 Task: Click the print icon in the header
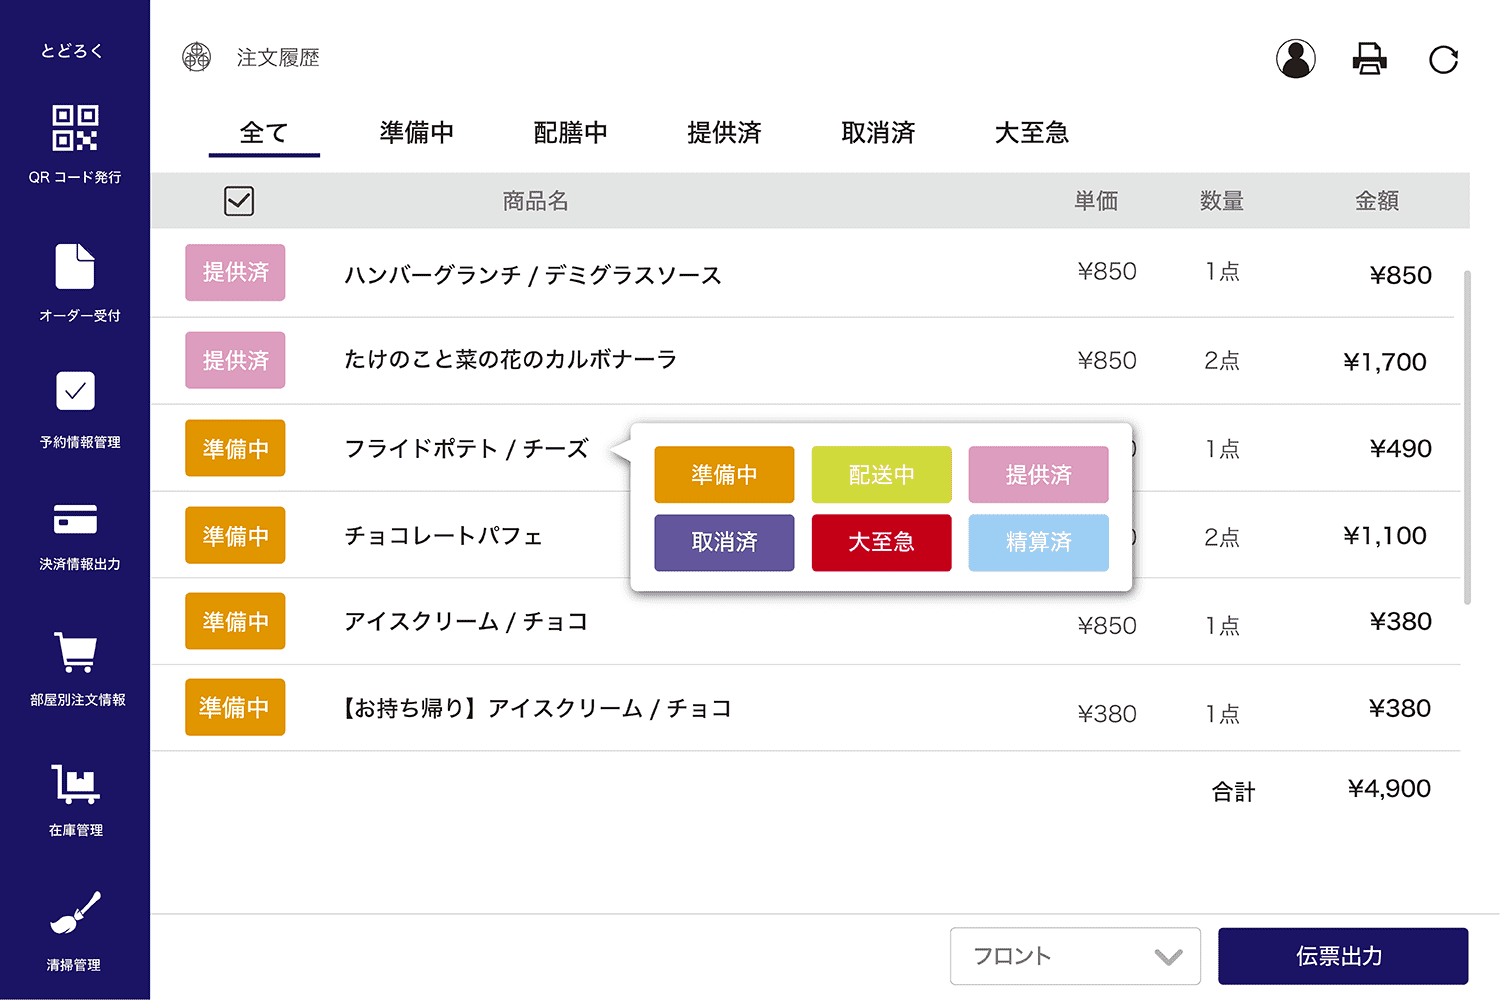[x=1369, y=59]
